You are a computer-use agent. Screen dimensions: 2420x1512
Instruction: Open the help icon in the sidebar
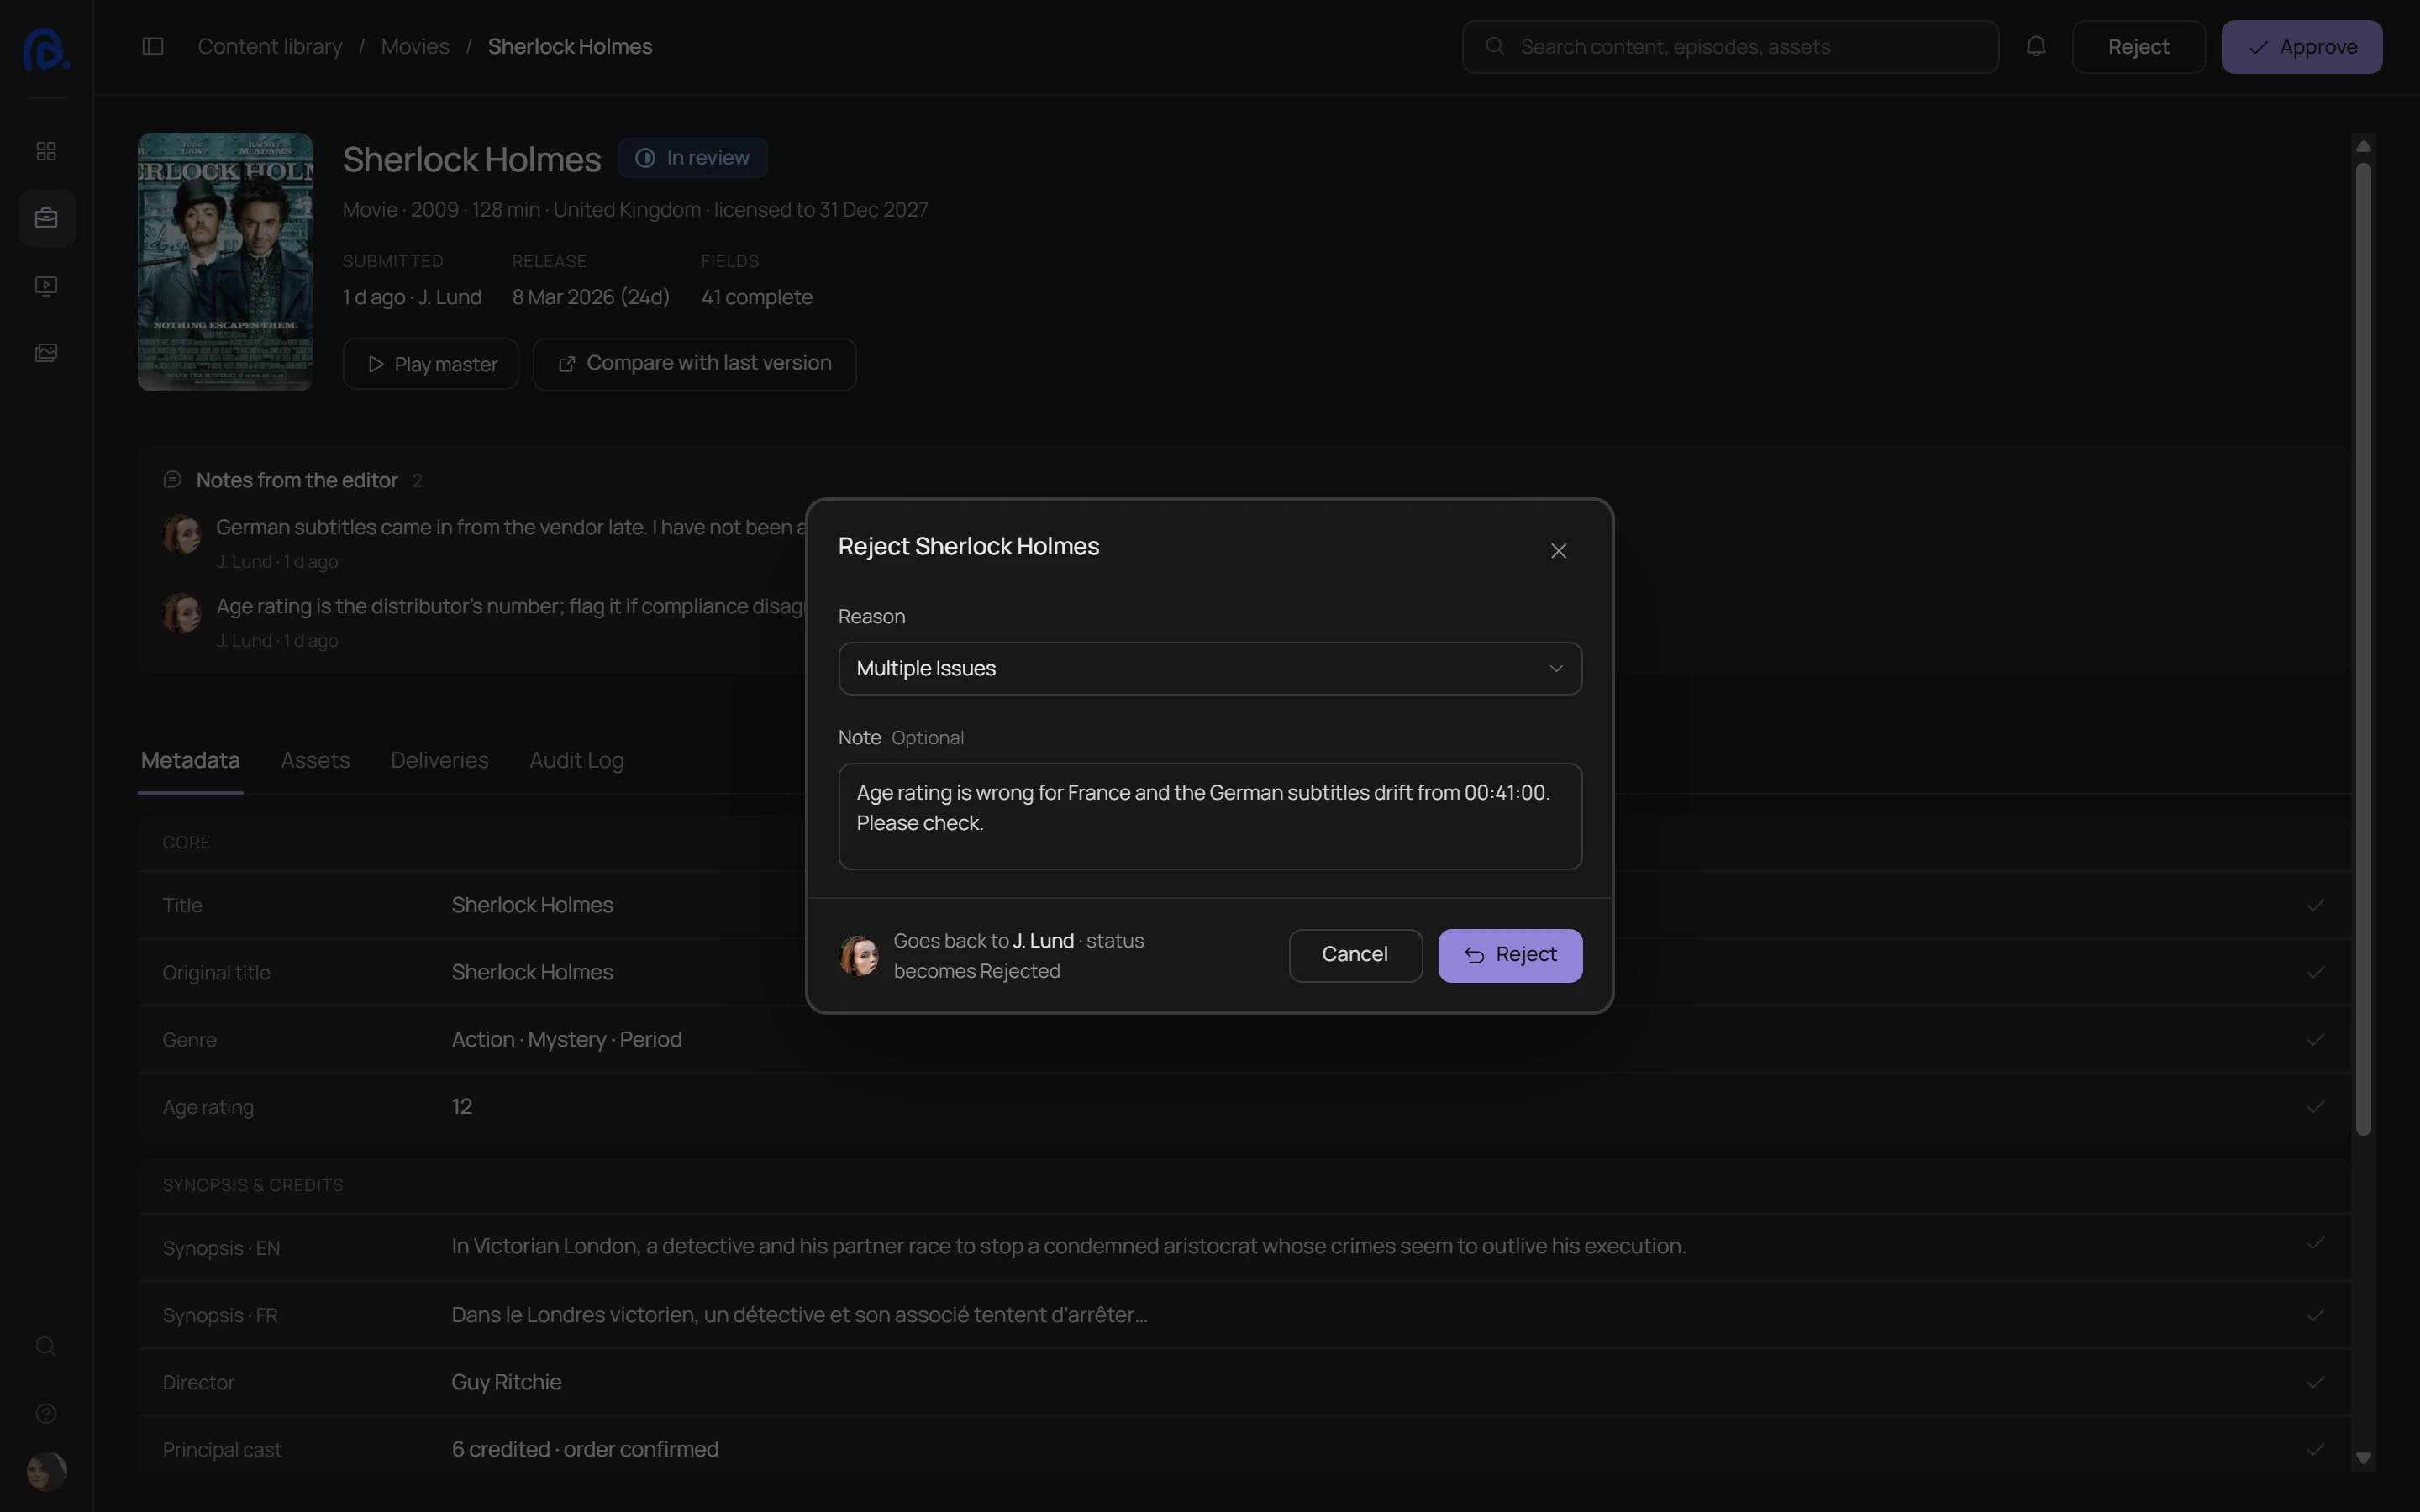pyautogui.click(x=46, y=1413)
